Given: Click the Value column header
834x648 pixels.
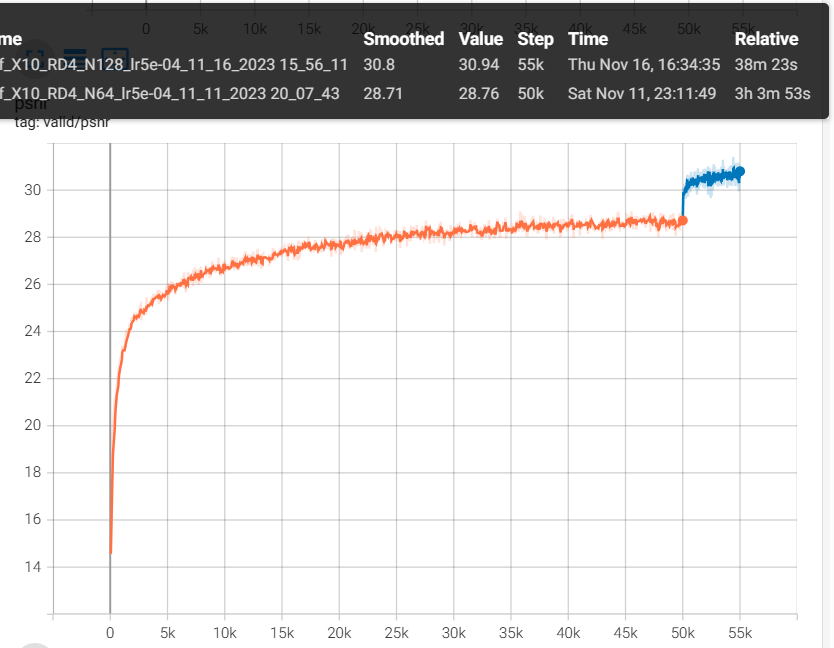Looking at the screenshot, I should point(480,39).
